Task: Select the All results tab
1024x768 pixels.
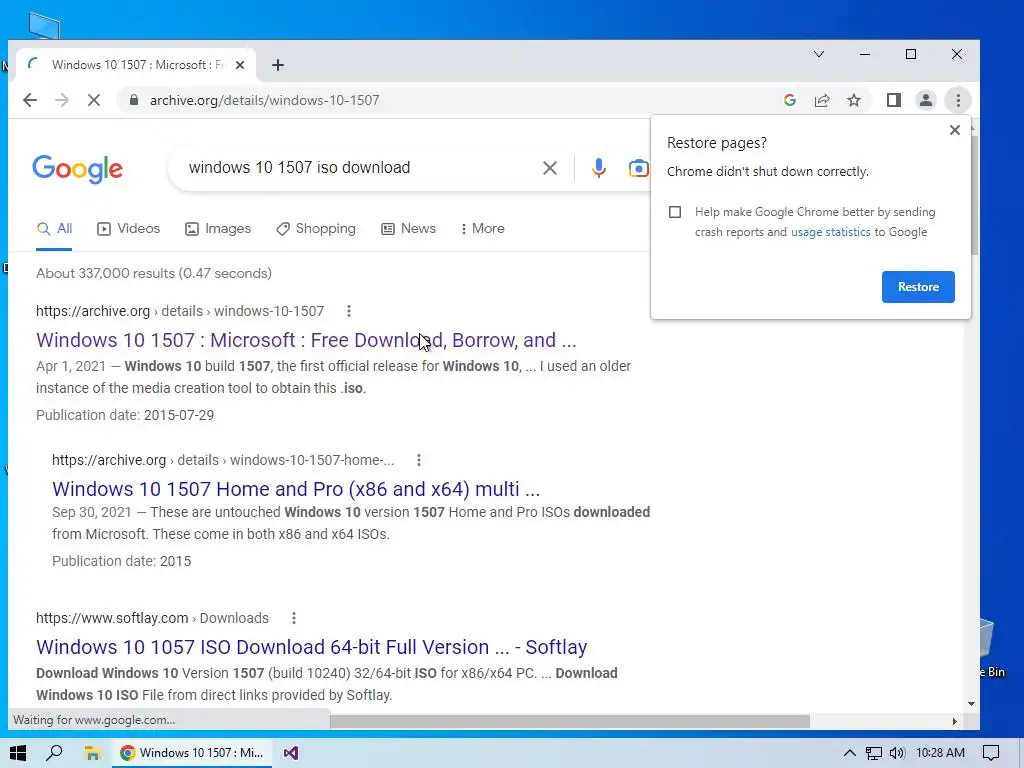Action: 54,229
